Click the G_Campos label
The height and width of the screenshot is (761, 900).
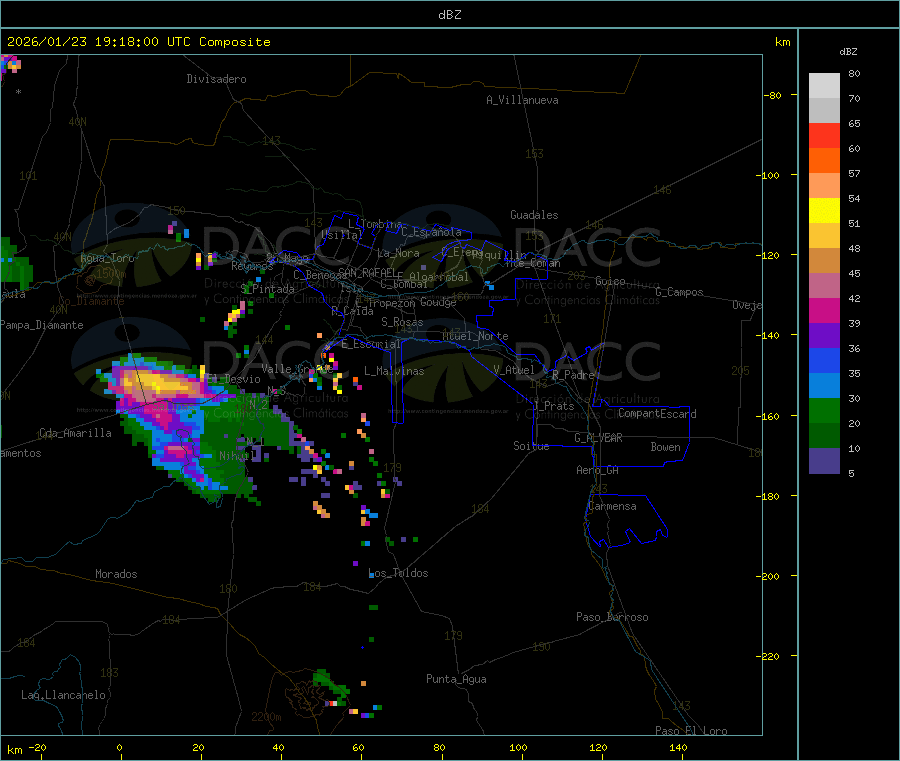tap(680, 292)
